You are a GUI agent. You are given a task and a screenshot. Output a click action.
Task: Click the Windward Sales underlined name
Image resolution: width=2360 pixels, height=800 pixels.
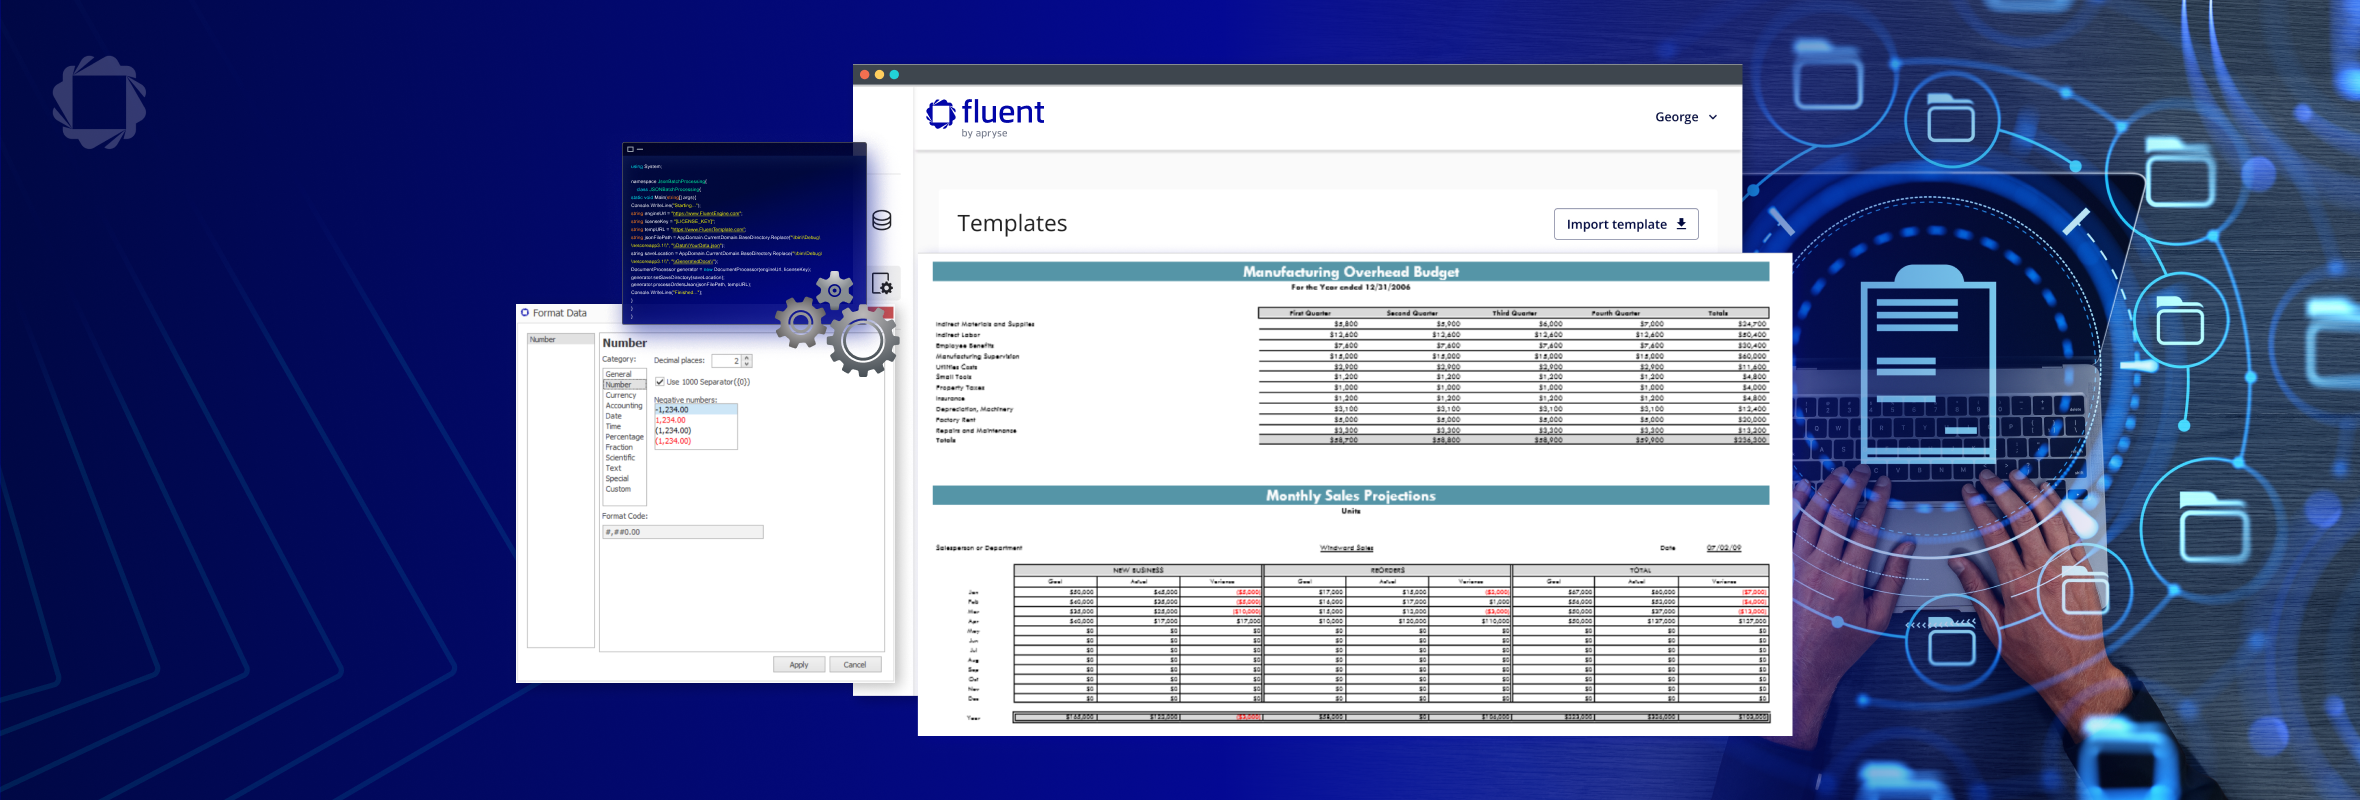click(1347, 548)
